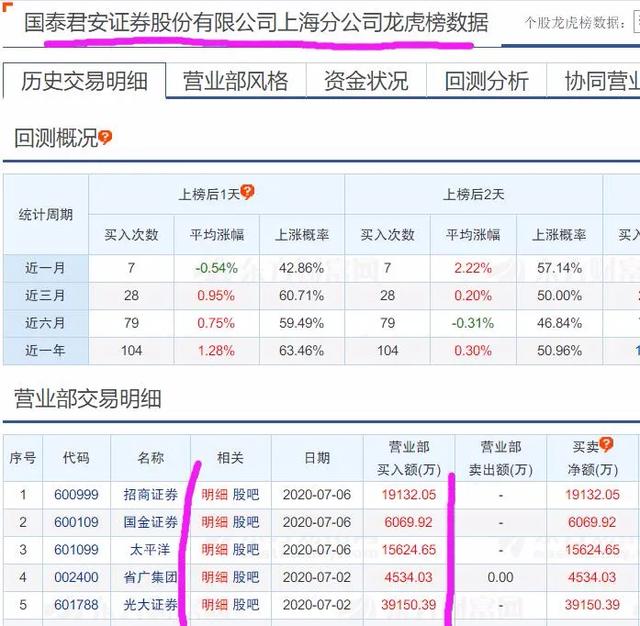Select the 近一月 row label
Screen dimensions: 640x626
point(45,268)
